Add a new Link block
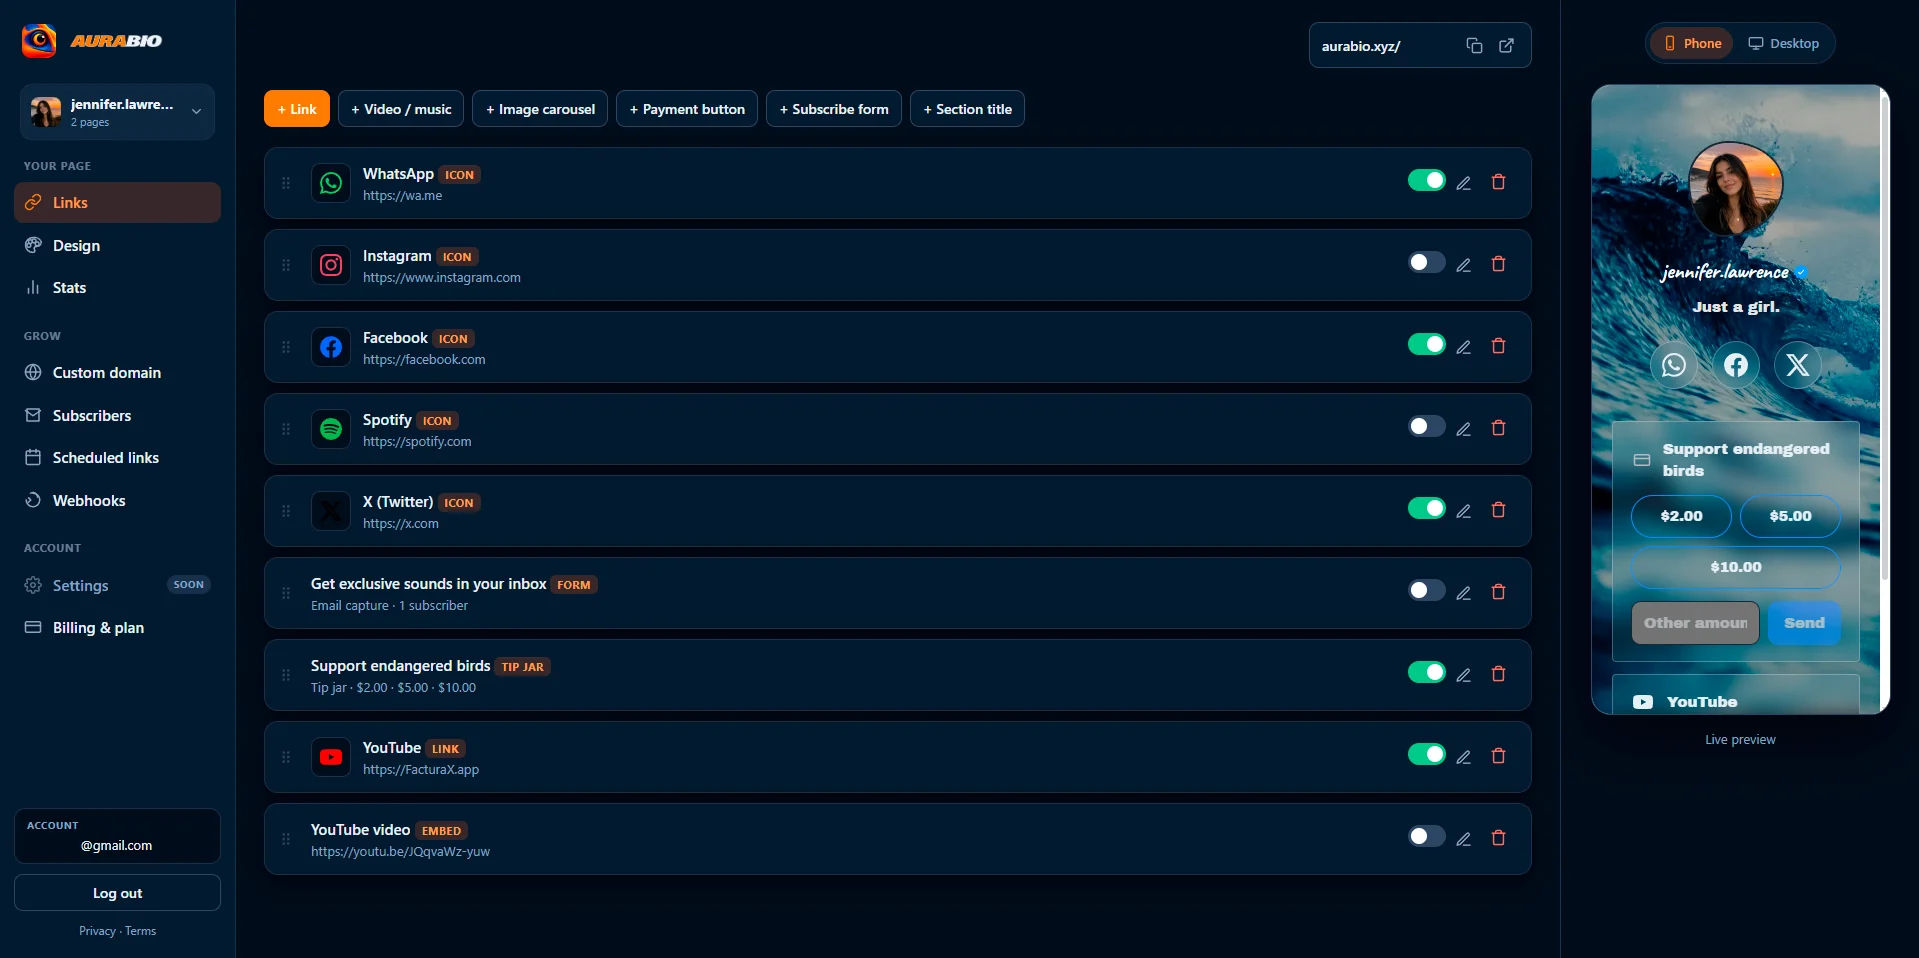This screenshot has height=958, width=1919. point(297,109)
